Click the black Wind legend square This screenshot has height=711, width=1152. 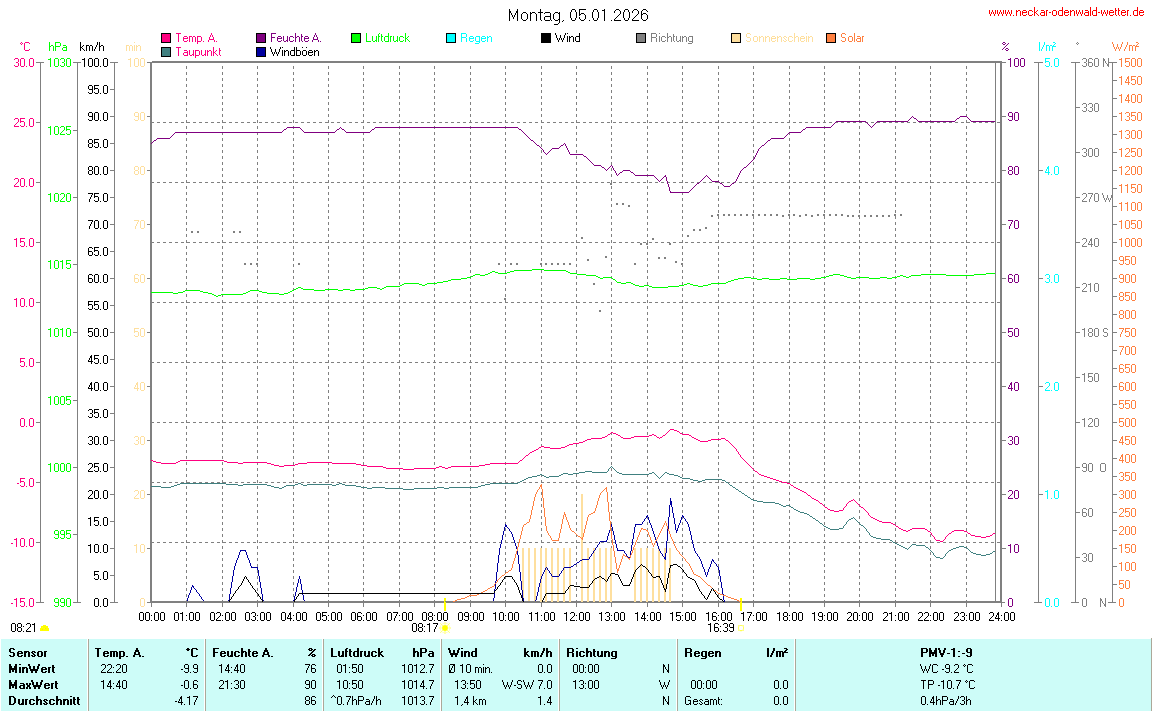click(546, 39)
